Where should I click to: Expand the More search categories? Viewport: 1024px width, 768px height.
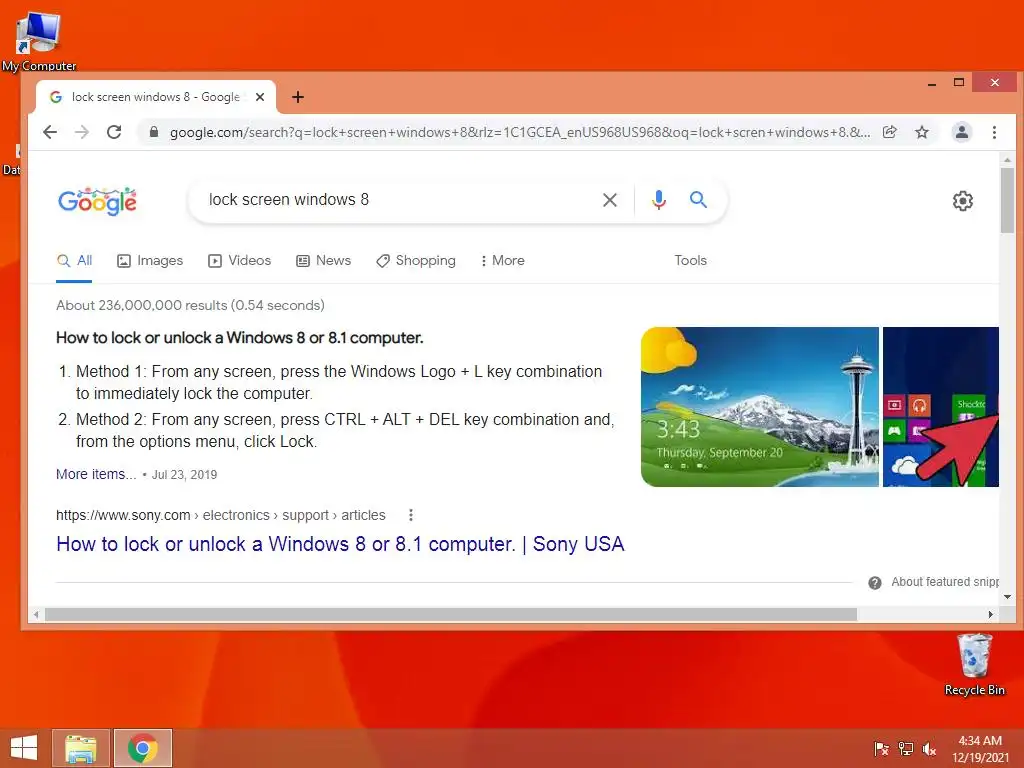click(502, 261)
